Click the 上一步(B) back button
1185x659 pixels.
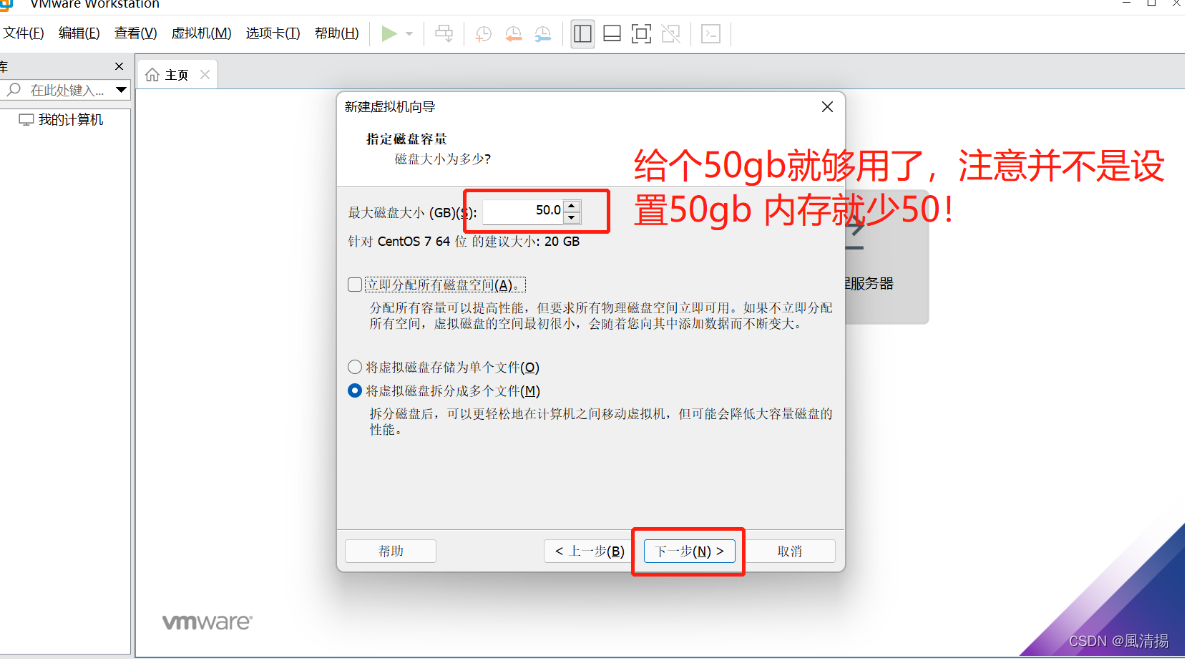coord(589,551)
